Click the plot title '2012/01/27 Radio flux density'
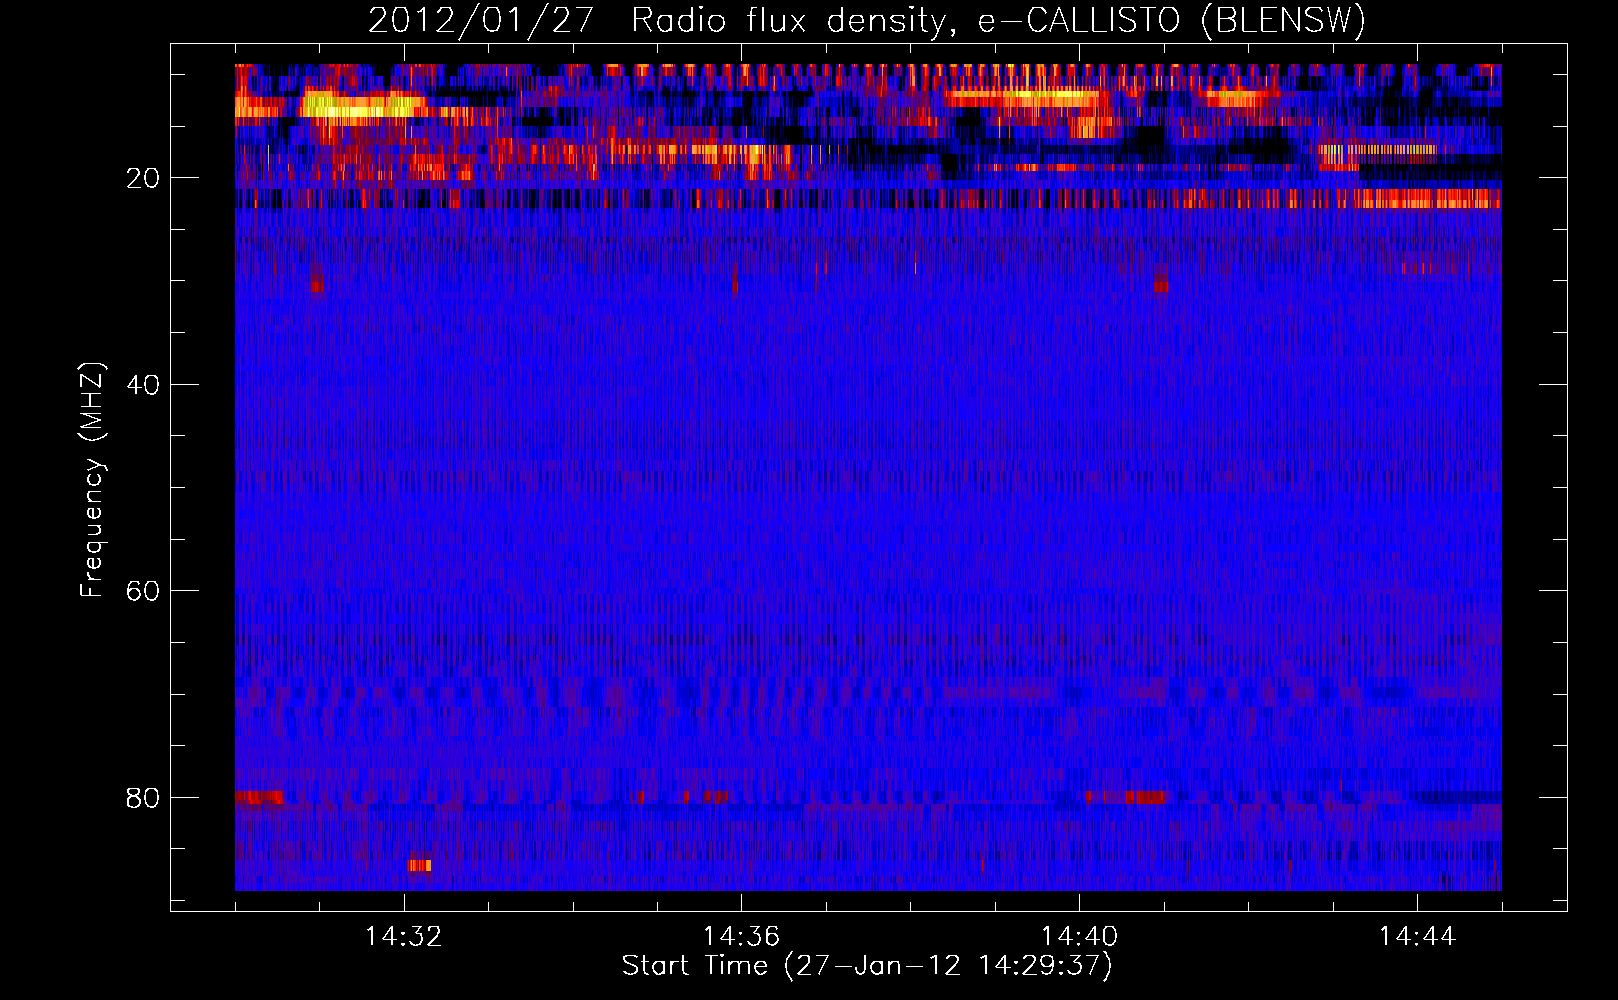 (x=656, y=20)
